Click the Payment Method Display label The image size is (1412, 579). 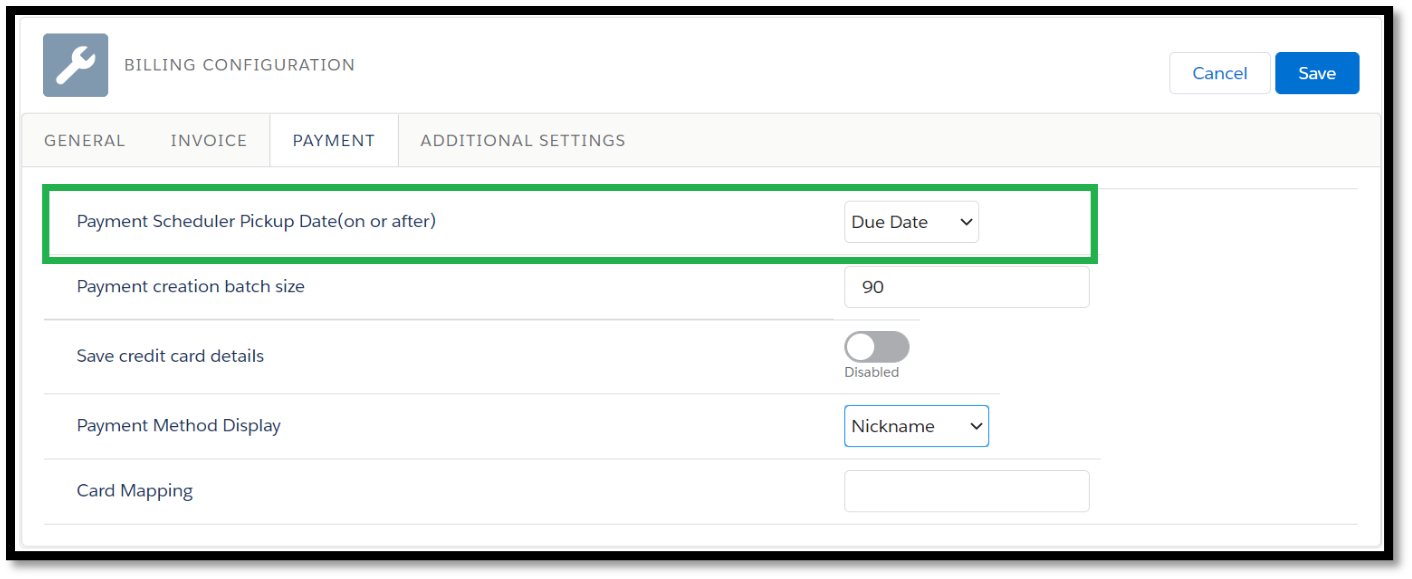pos(178,425)
